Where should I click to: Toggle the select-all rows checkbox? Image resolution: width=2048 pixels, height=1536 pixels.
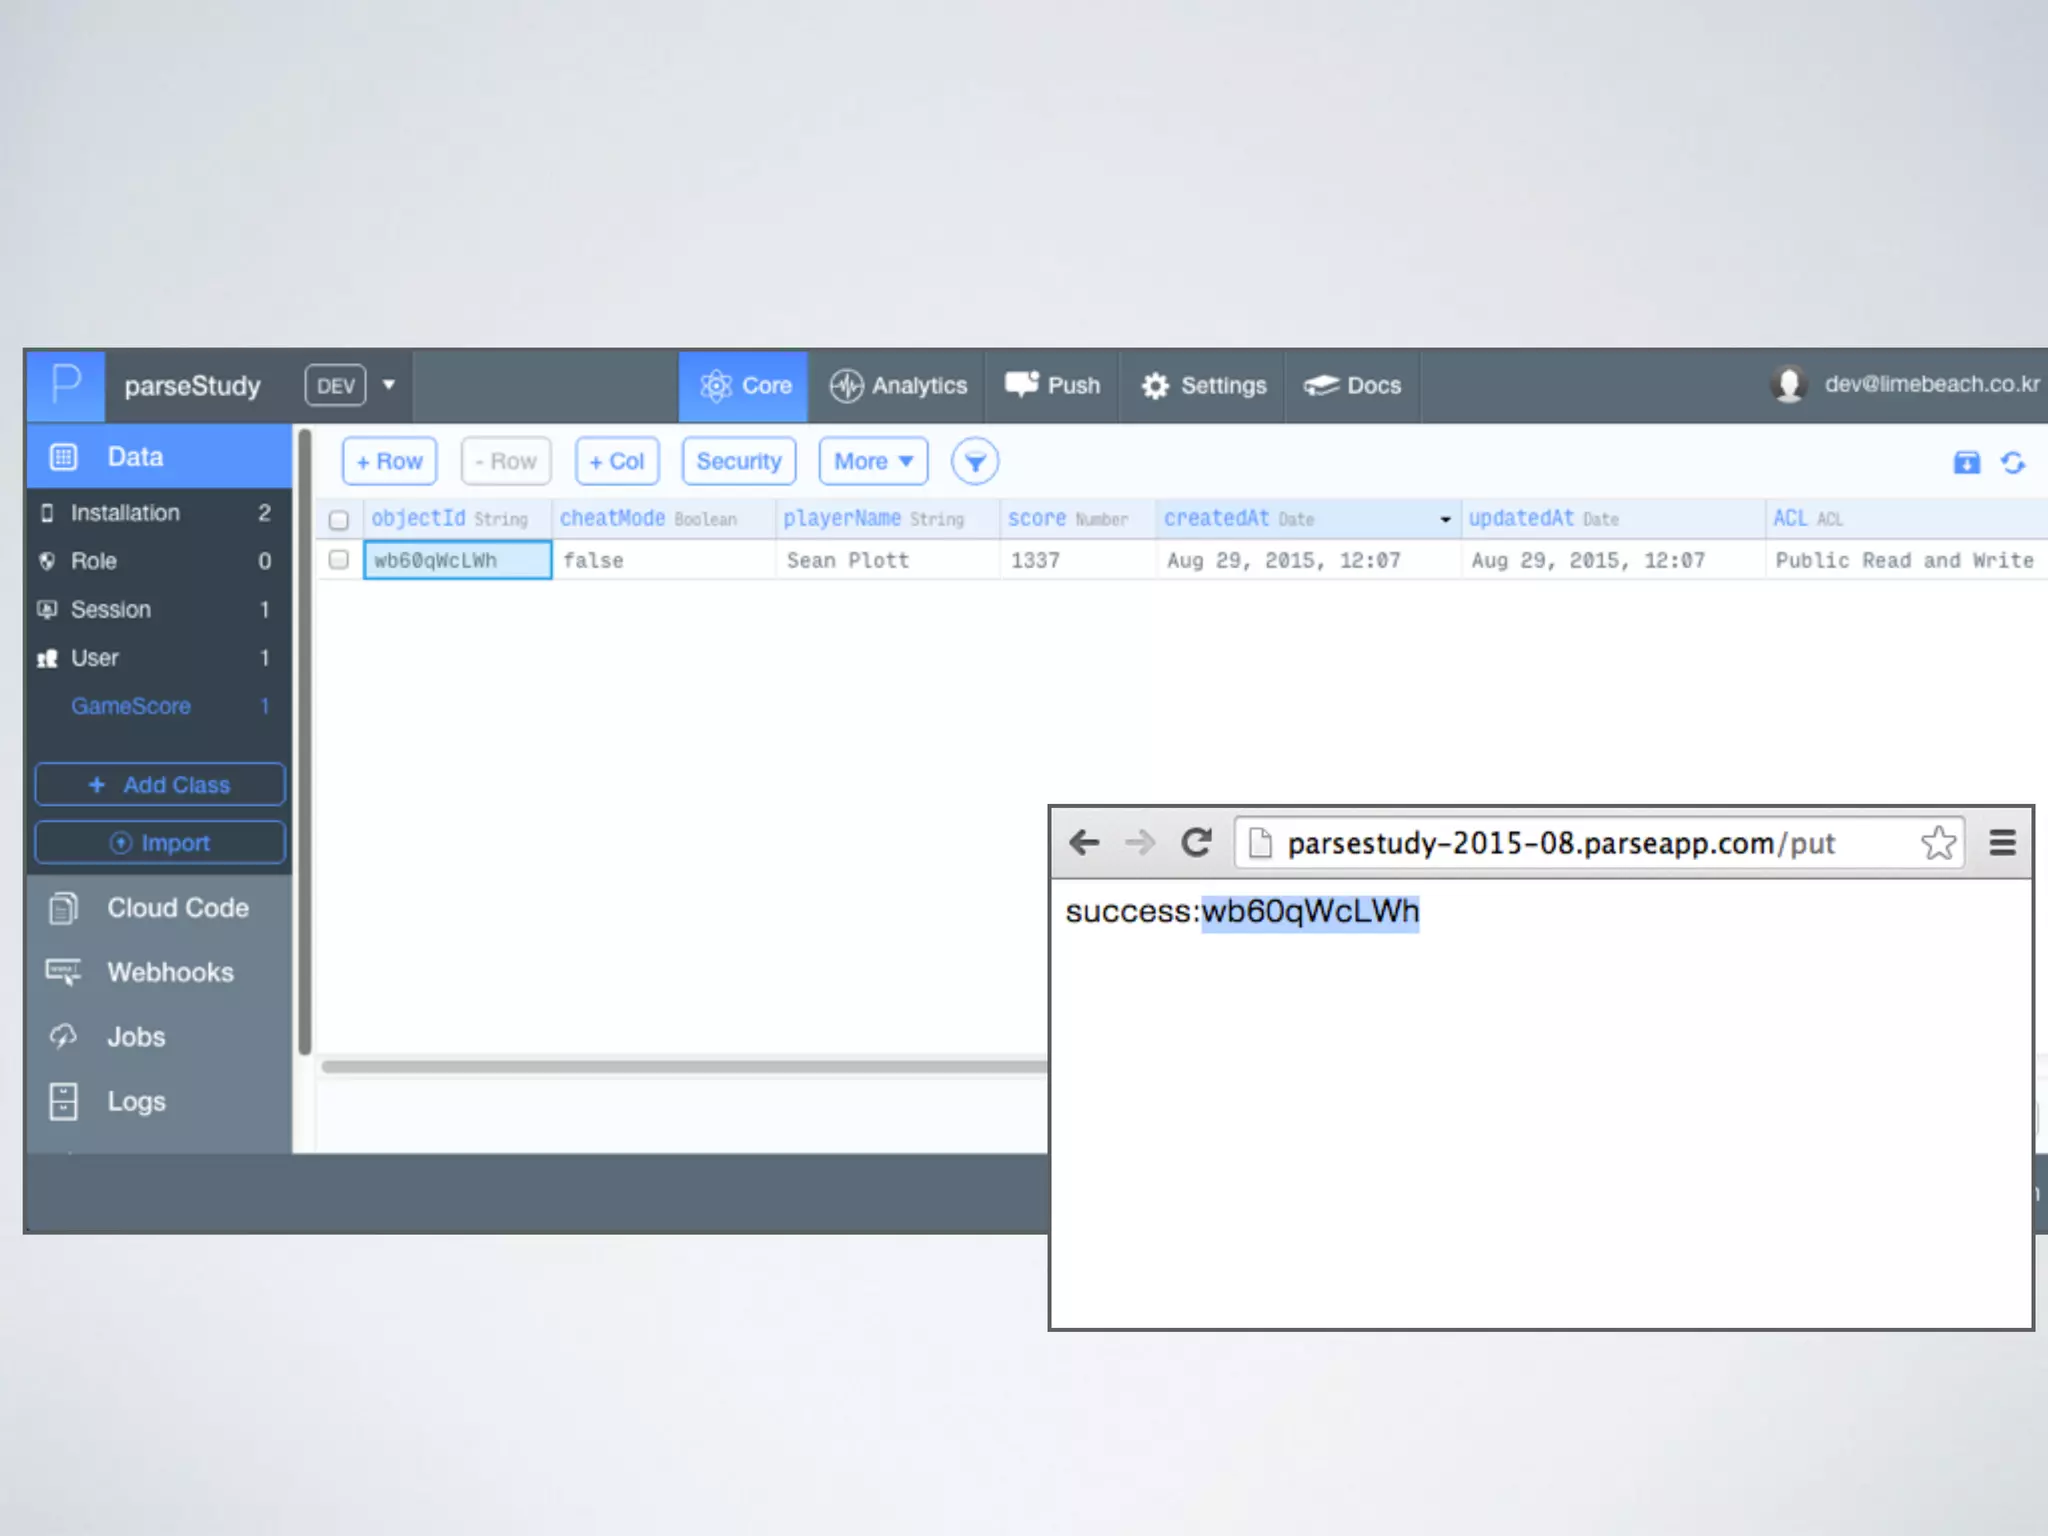(x=339, y=520)
